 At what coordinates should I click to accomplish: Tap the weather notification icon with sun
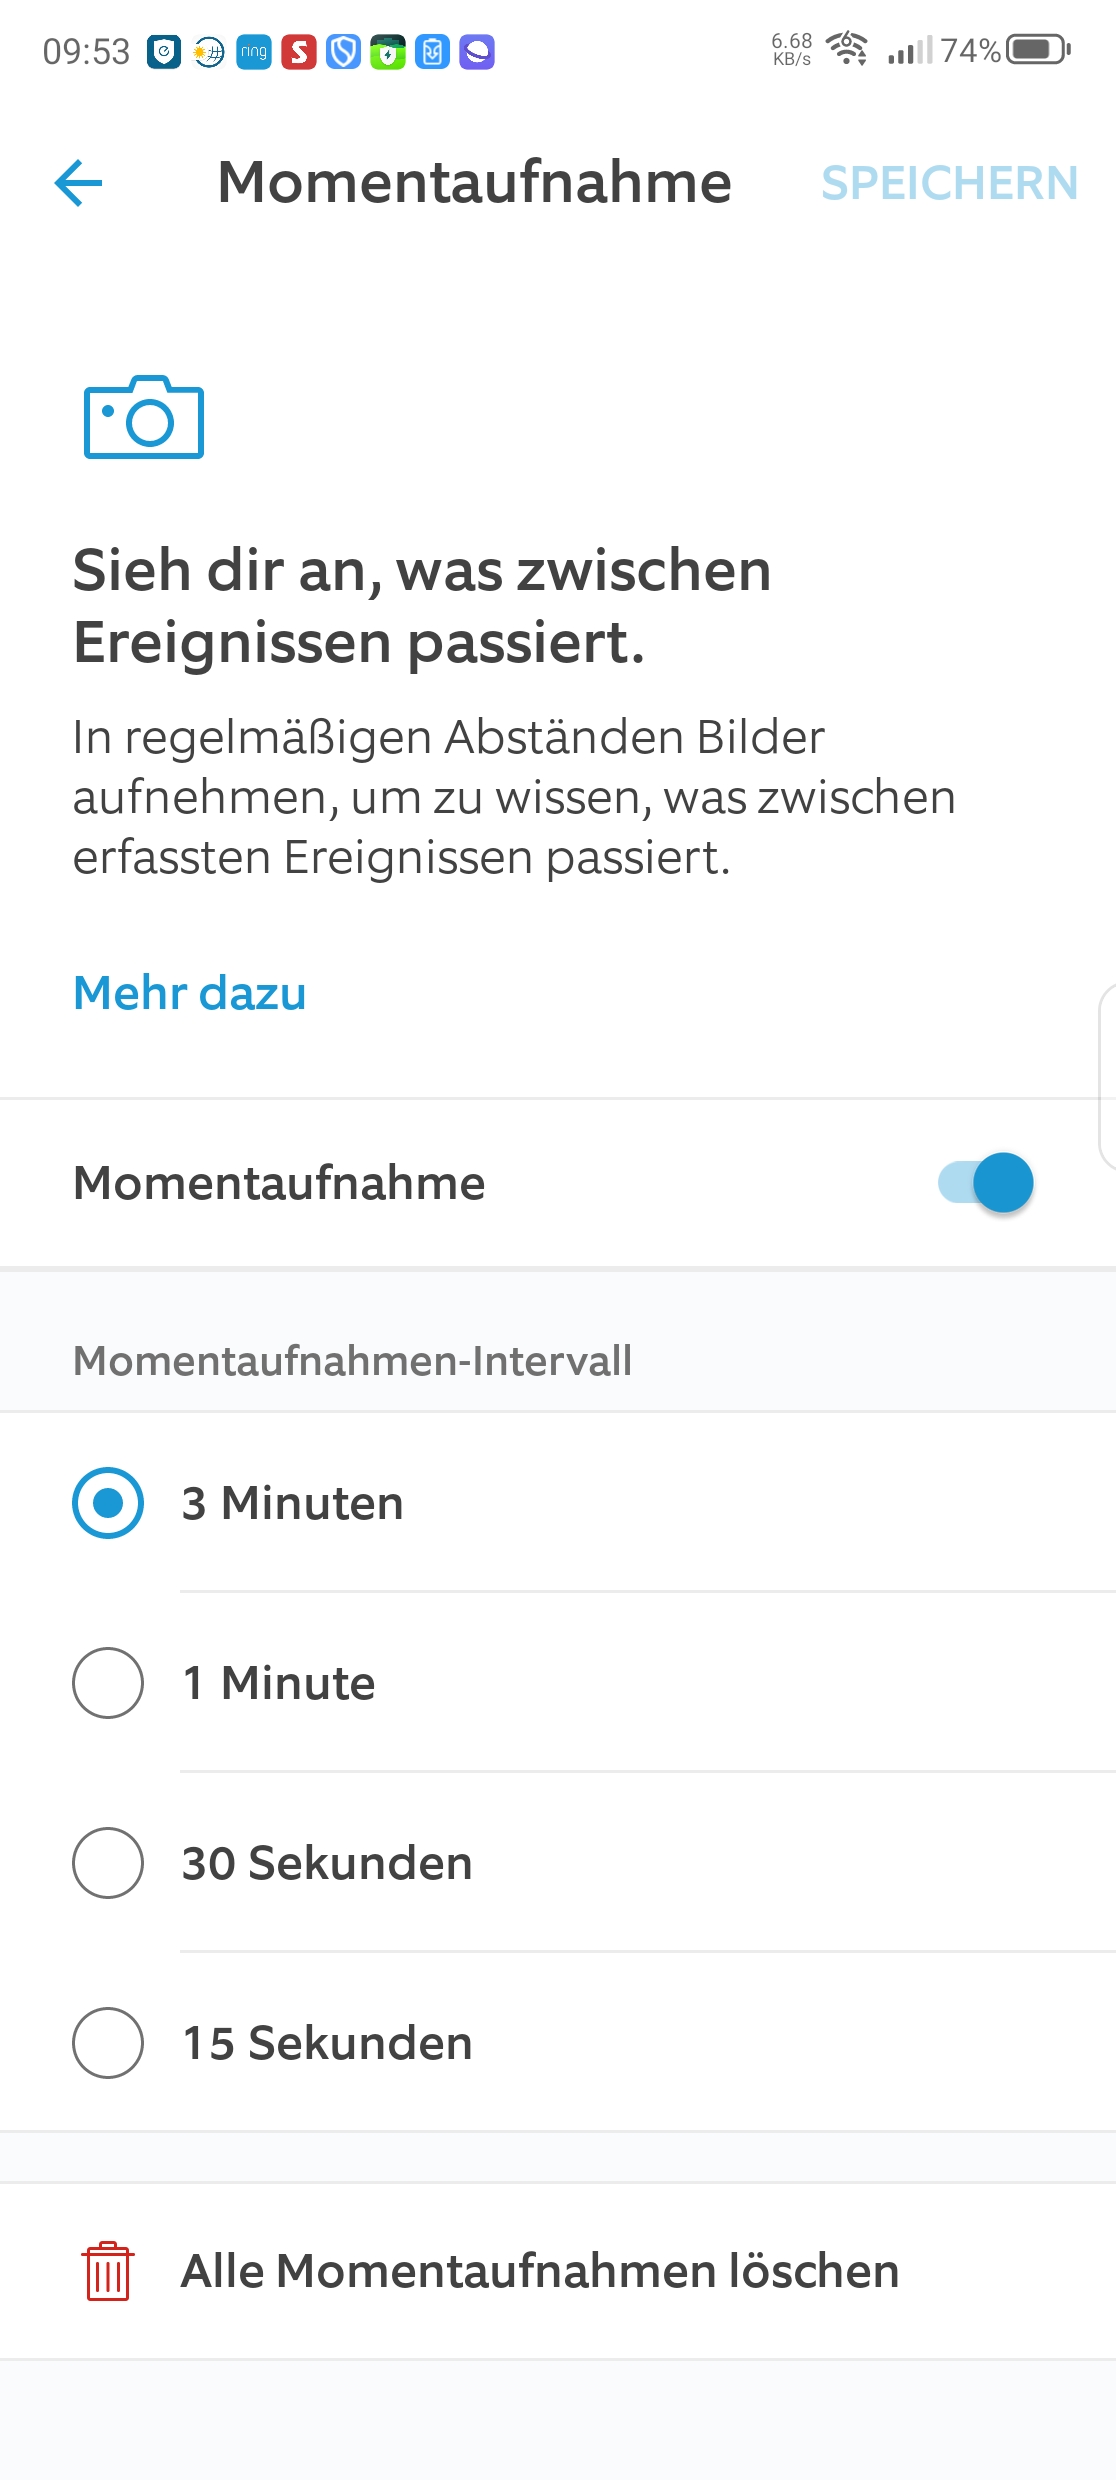tap(209, 51)
